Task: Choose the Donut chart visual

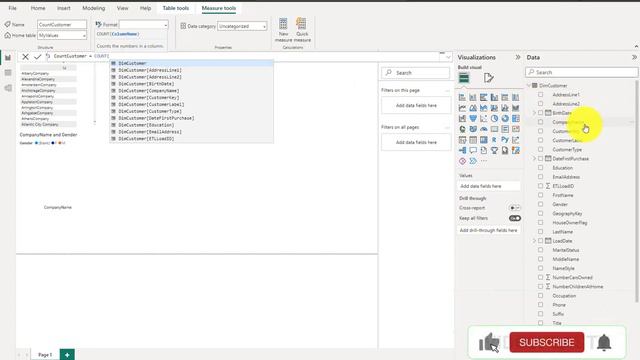Action: (505, 118)
